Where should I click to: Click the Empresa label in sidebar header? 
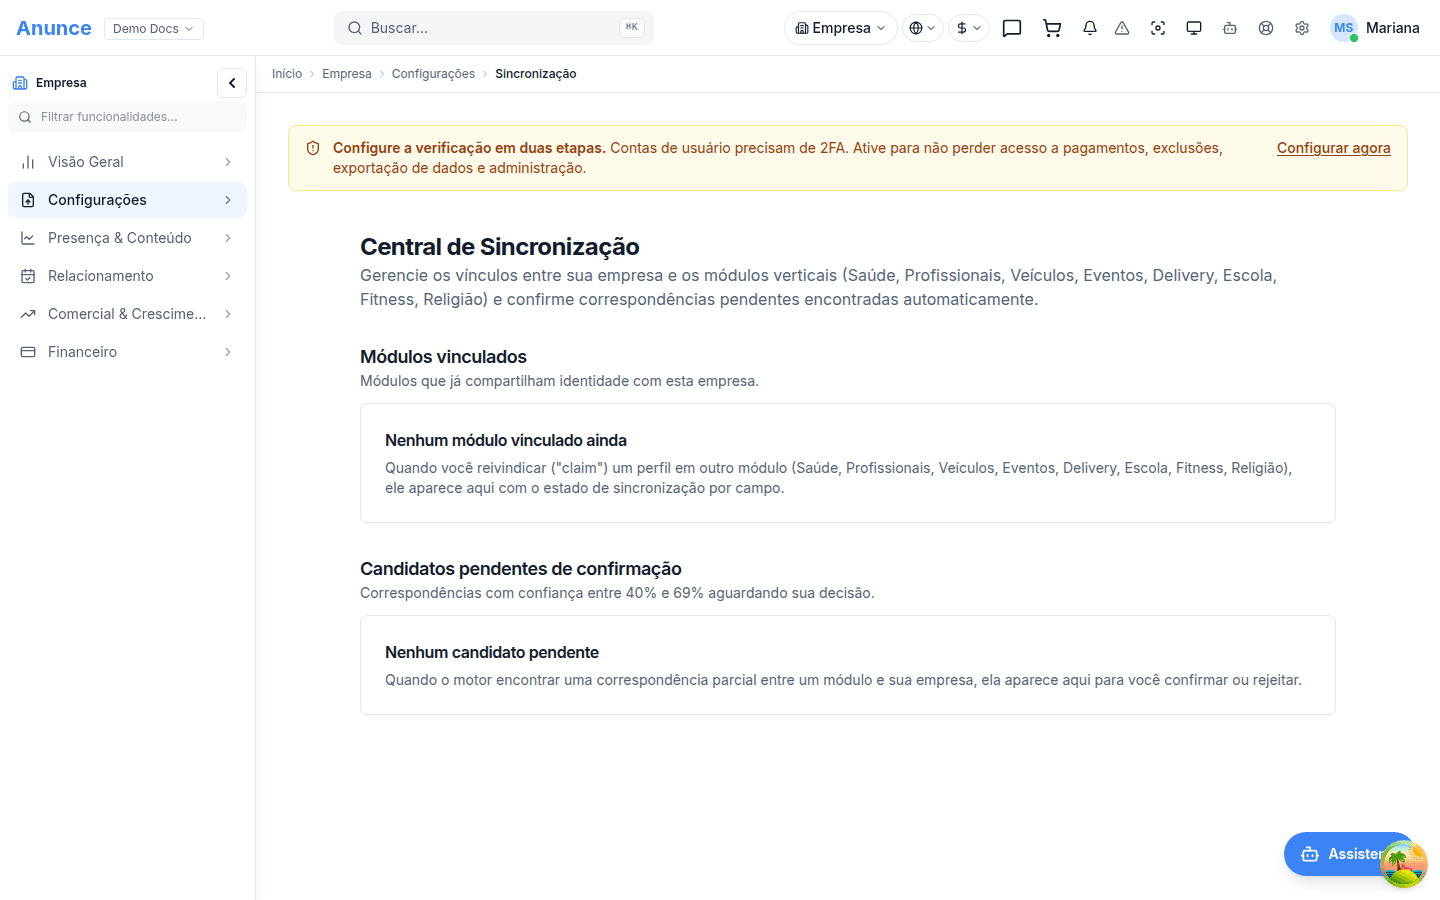click(61, 83)
